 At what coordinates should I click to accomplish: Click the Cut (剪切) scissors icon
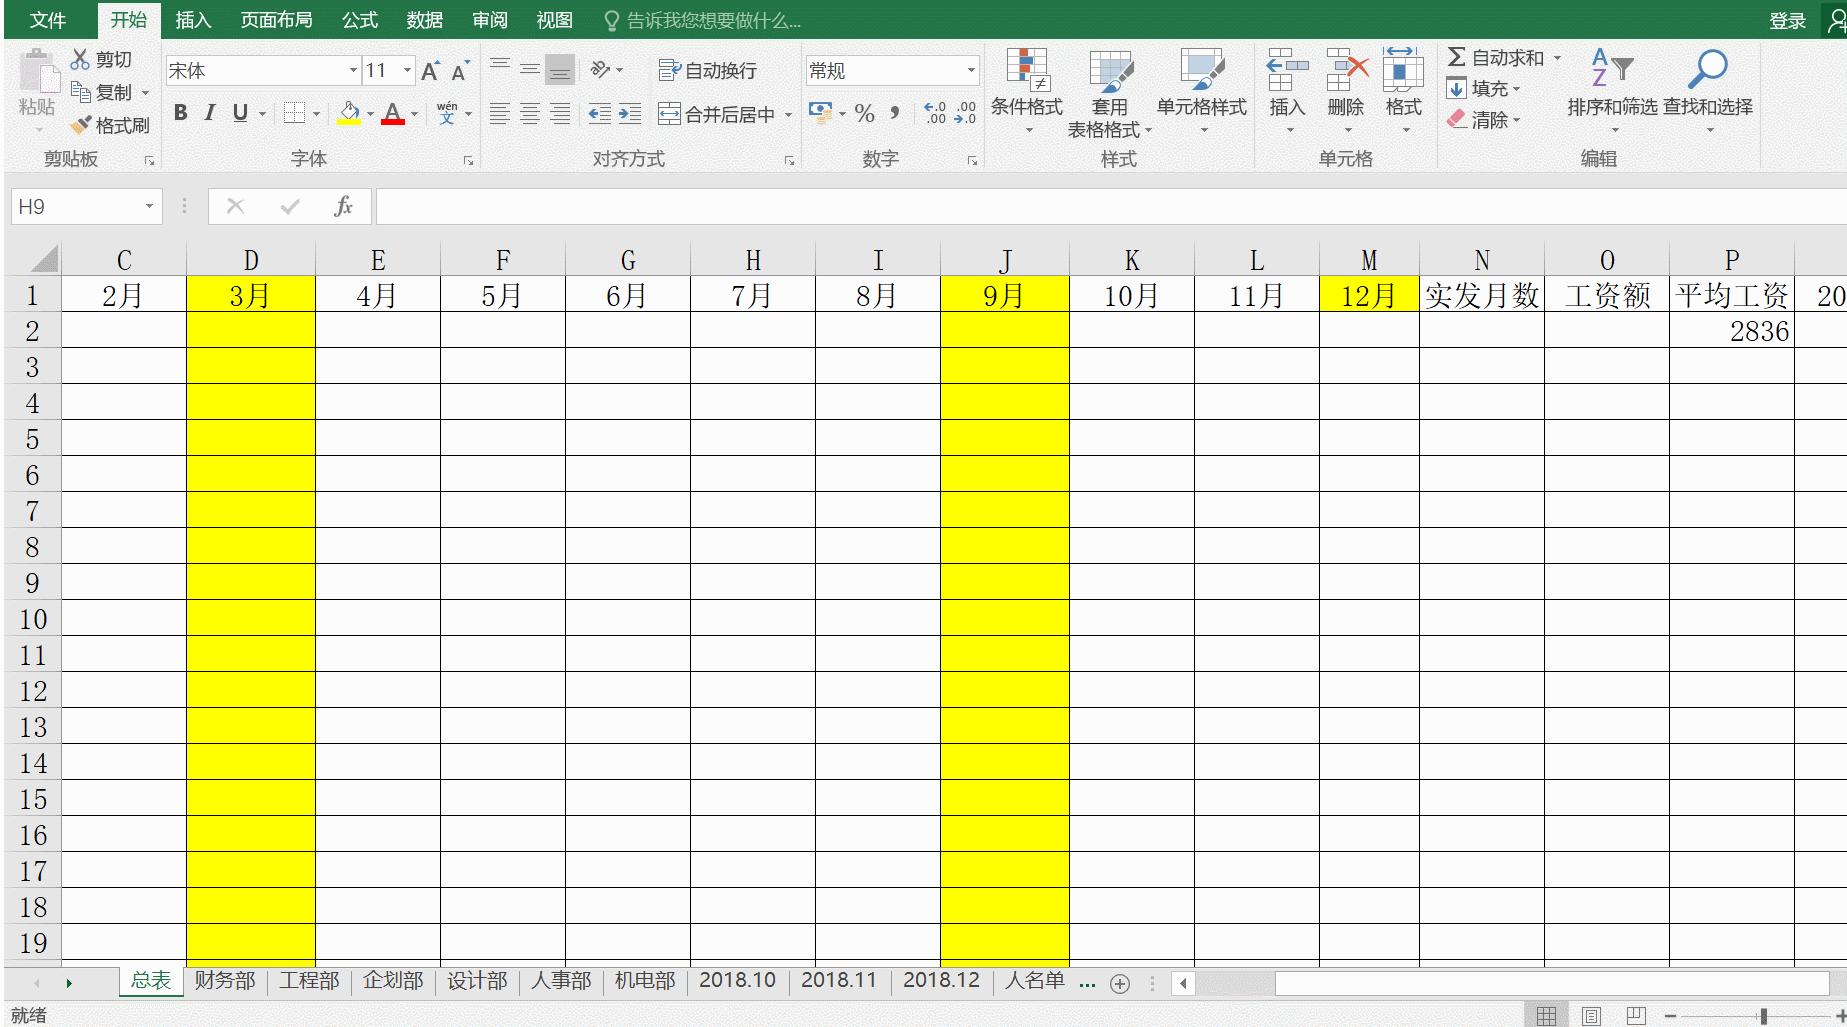pyautogui.click(x=80, y=60)
